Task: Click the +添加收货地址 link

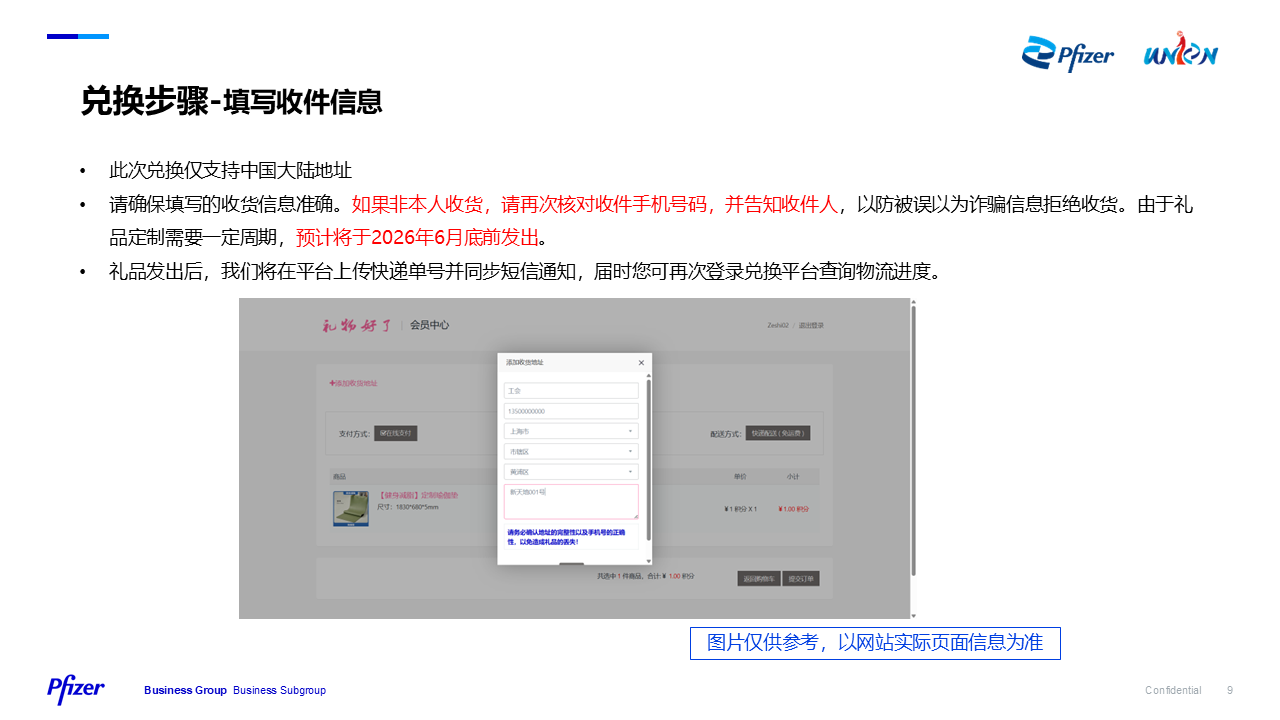Action: pos(353,383)
